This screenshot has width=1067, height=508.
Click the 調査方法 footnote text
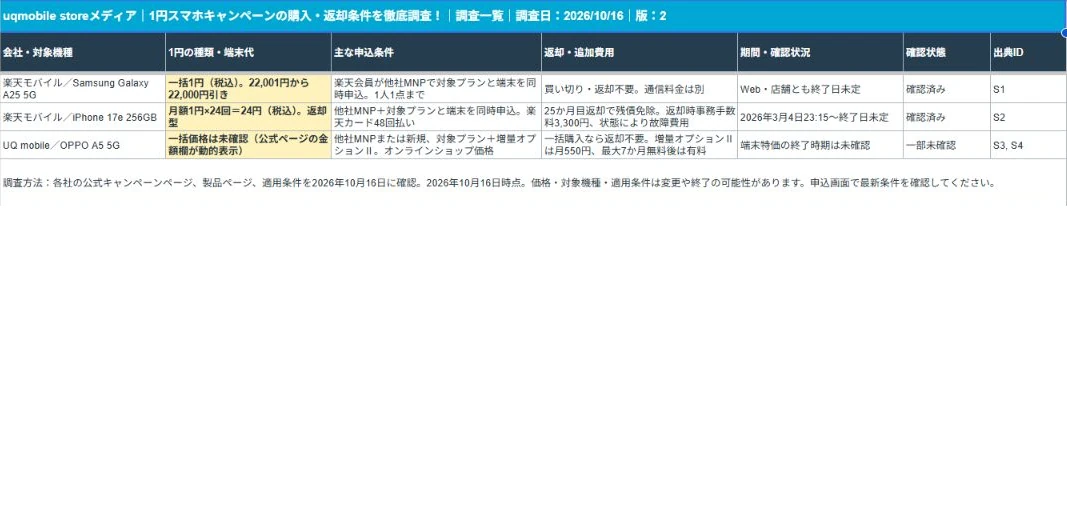click(x=499, y=183)
